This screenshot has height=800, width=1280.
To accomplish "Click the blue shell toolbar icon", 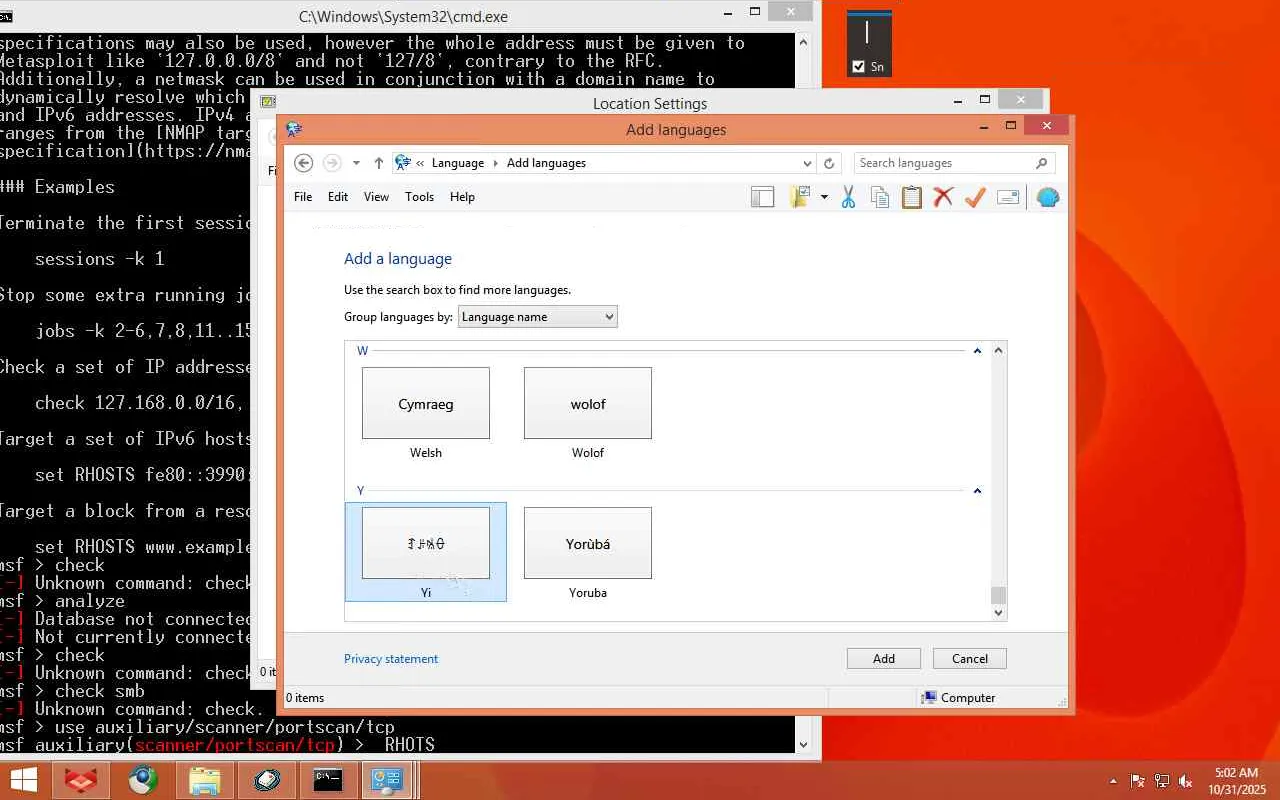I will point(1047,197).
